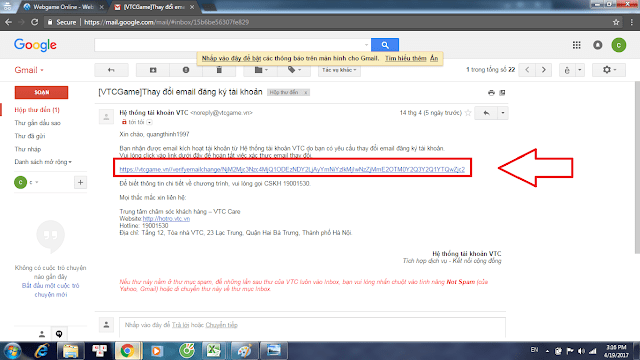Click the blue search button
The width and height of the screenshot is (640, 360).
coord(384,45)
